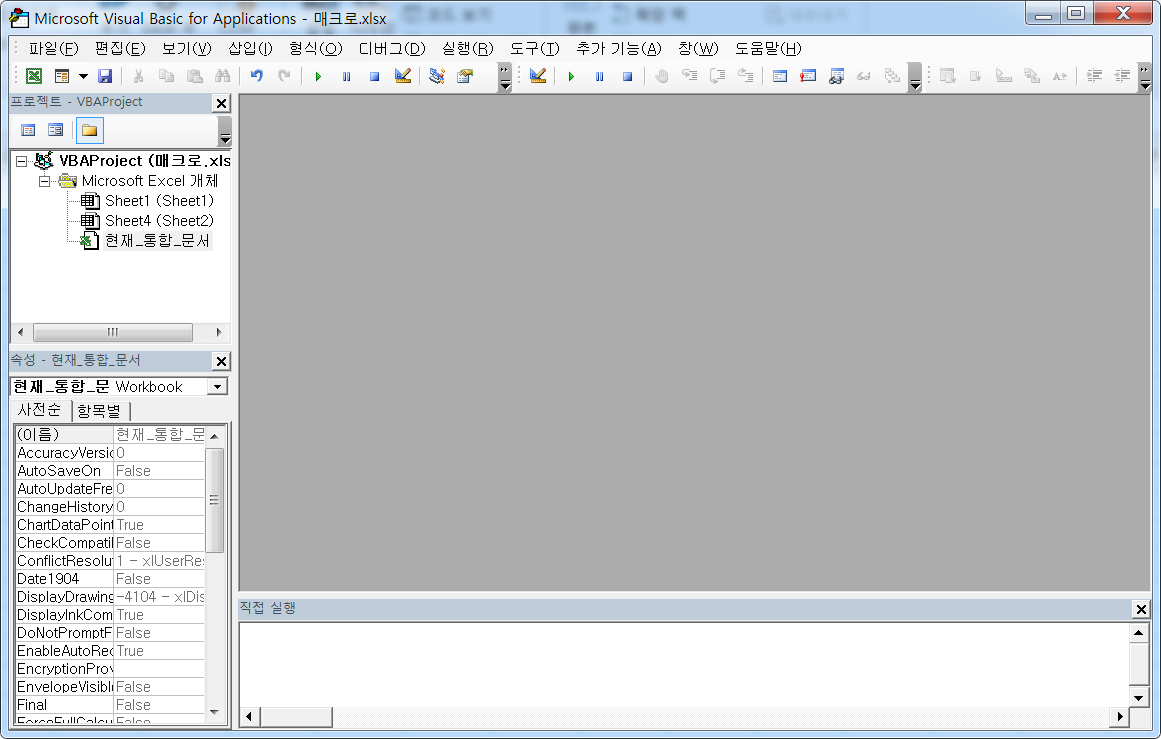Switch back to Microsoft Excel view
The width and height of the screenshot is (1161, 739).
[x=31, y=75]
